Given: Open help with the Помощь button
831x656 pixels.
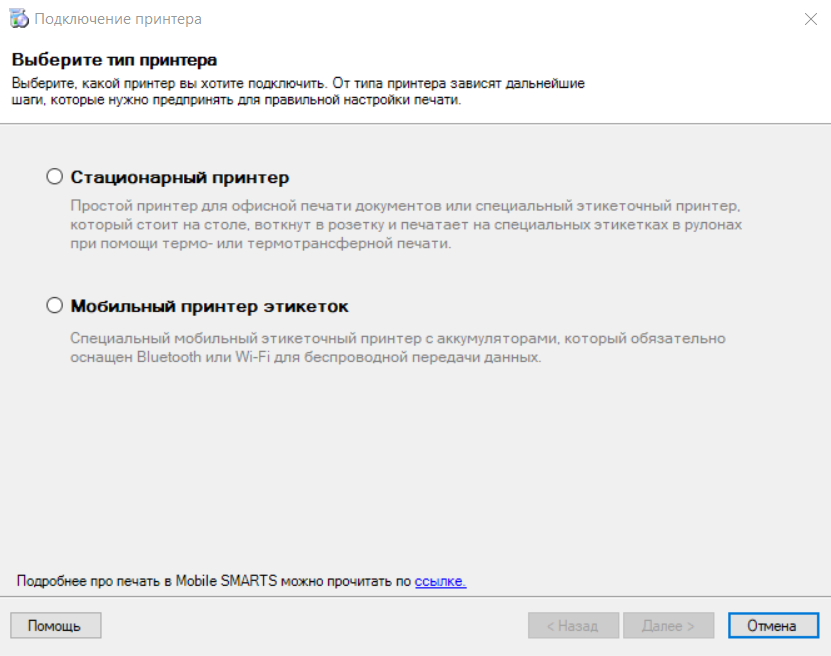Looking at the screenshot, I should click(56, 626).
